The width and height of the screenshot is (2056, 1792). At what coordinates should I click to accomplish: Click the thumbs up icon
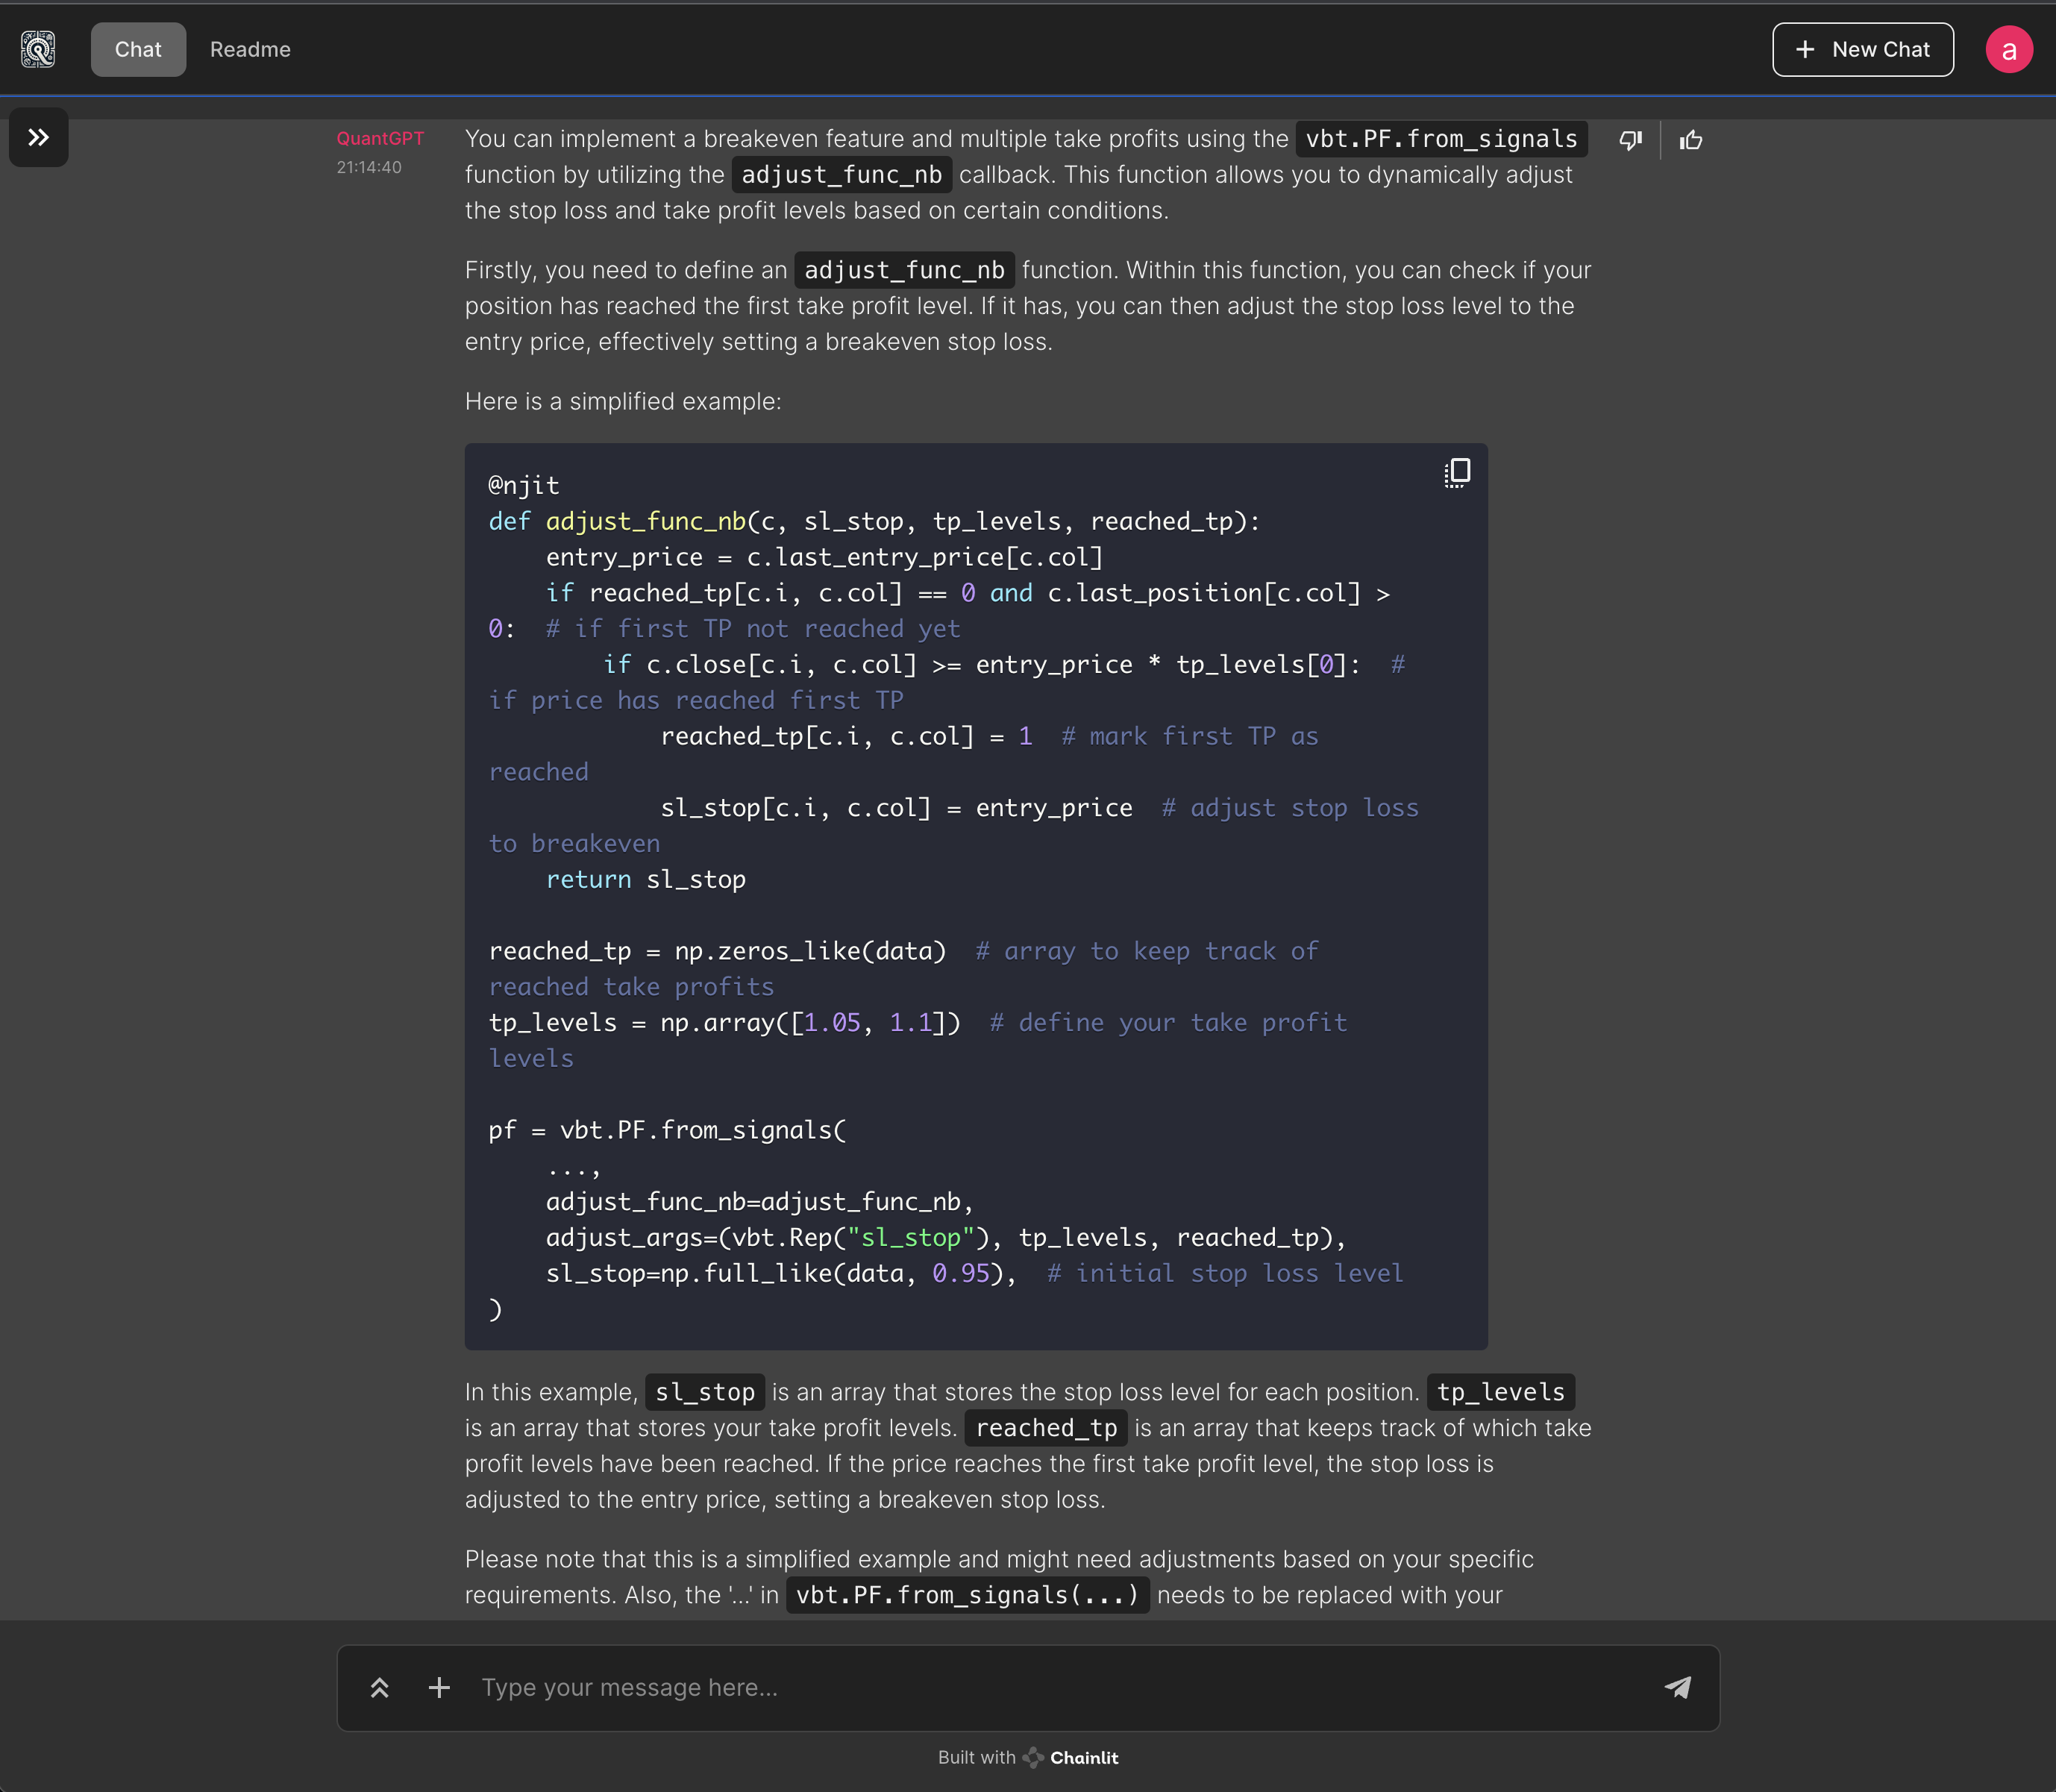click(x=1687, y=140)
